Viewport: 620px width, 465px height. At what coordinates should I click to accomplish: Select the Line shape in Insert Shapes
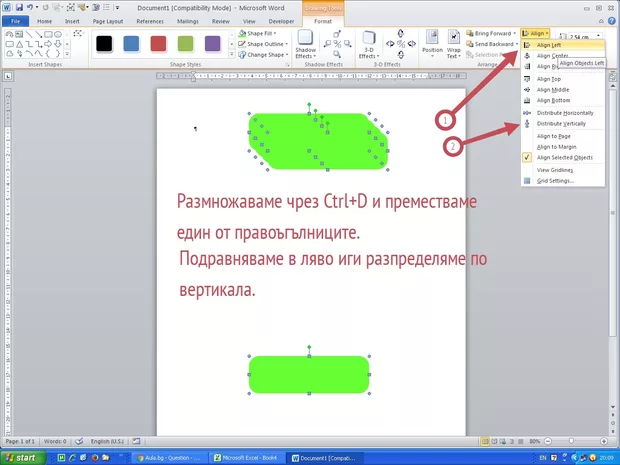(29, 34)
